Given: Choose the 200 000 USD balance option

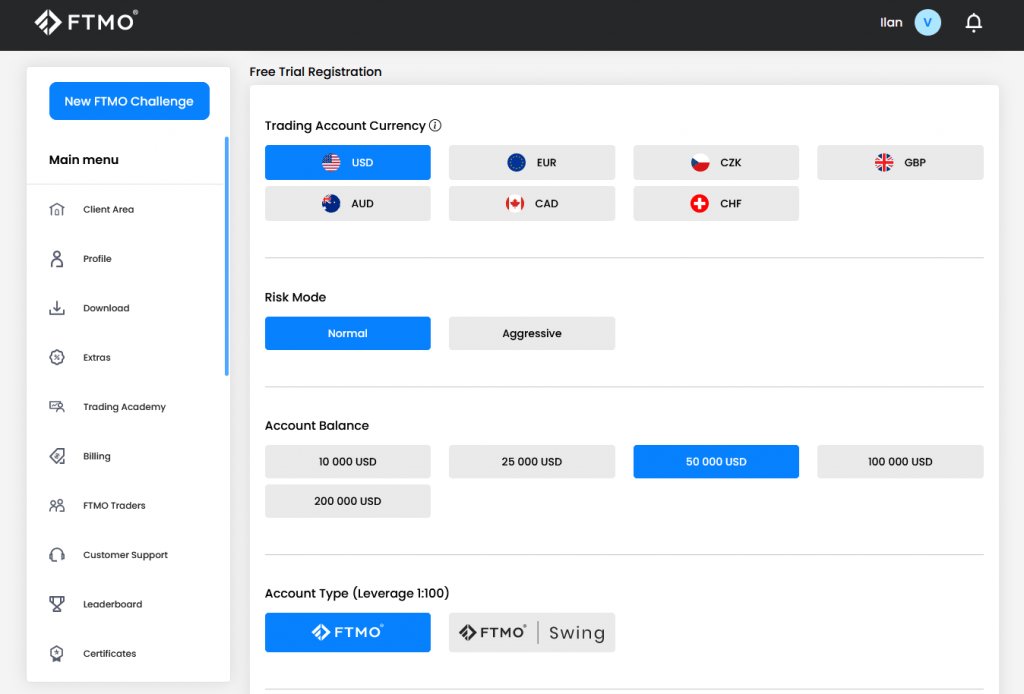Looking at the screenshot, I should pyautogui.click(x=347, y=501).
